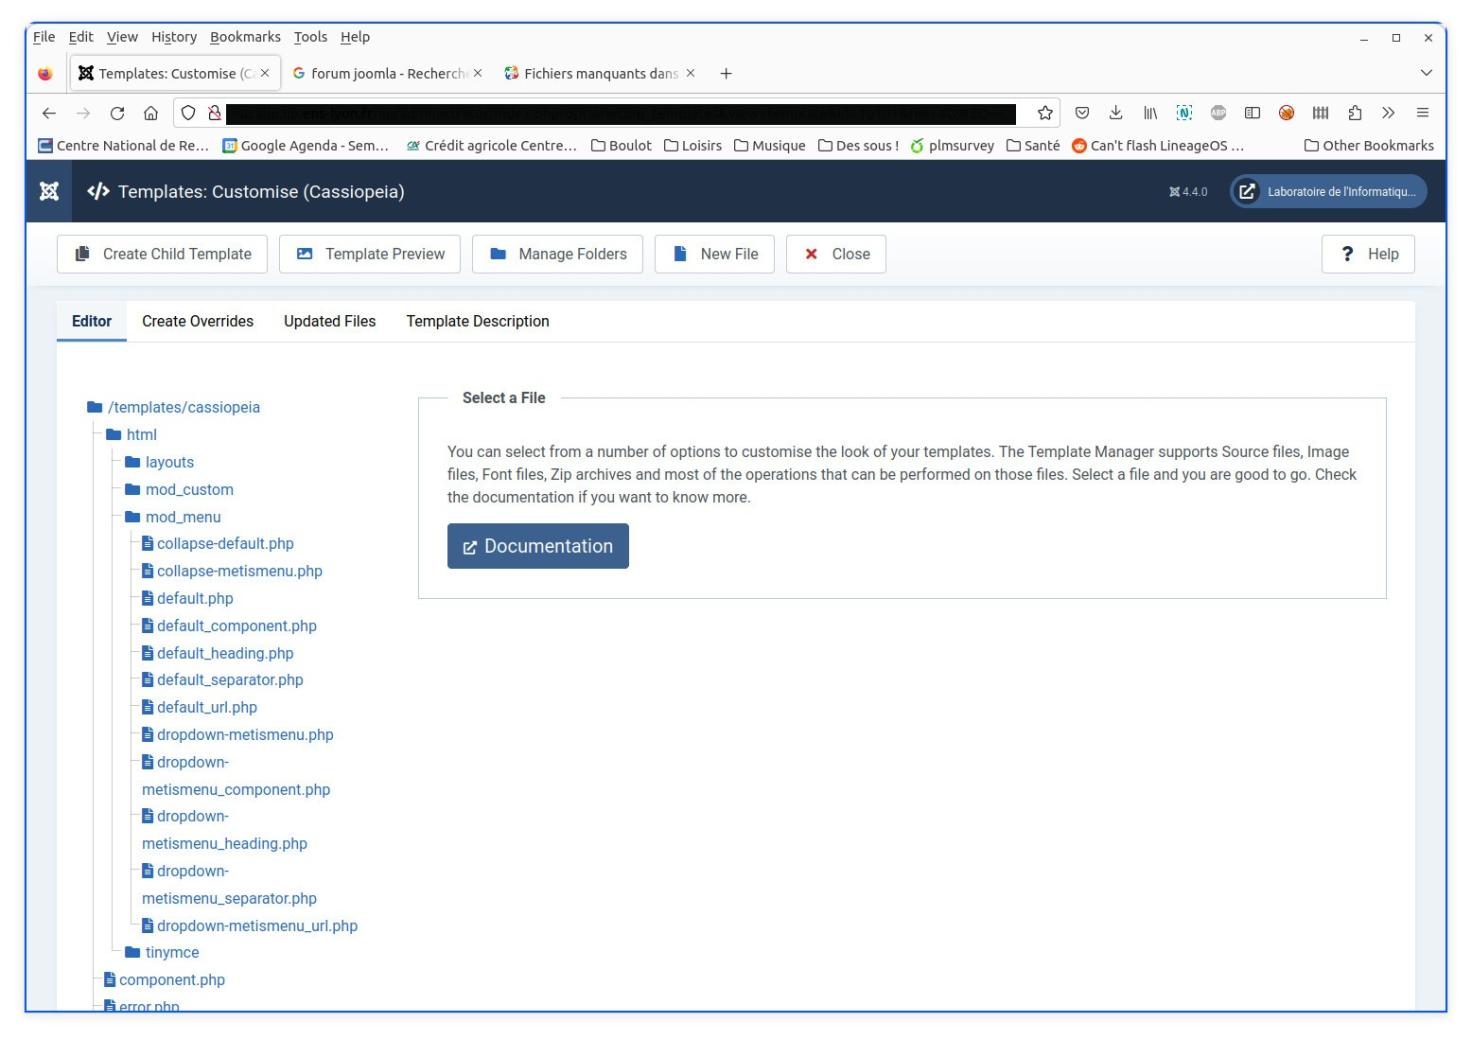
Task: Open the html folder icon
Action: 114,435
